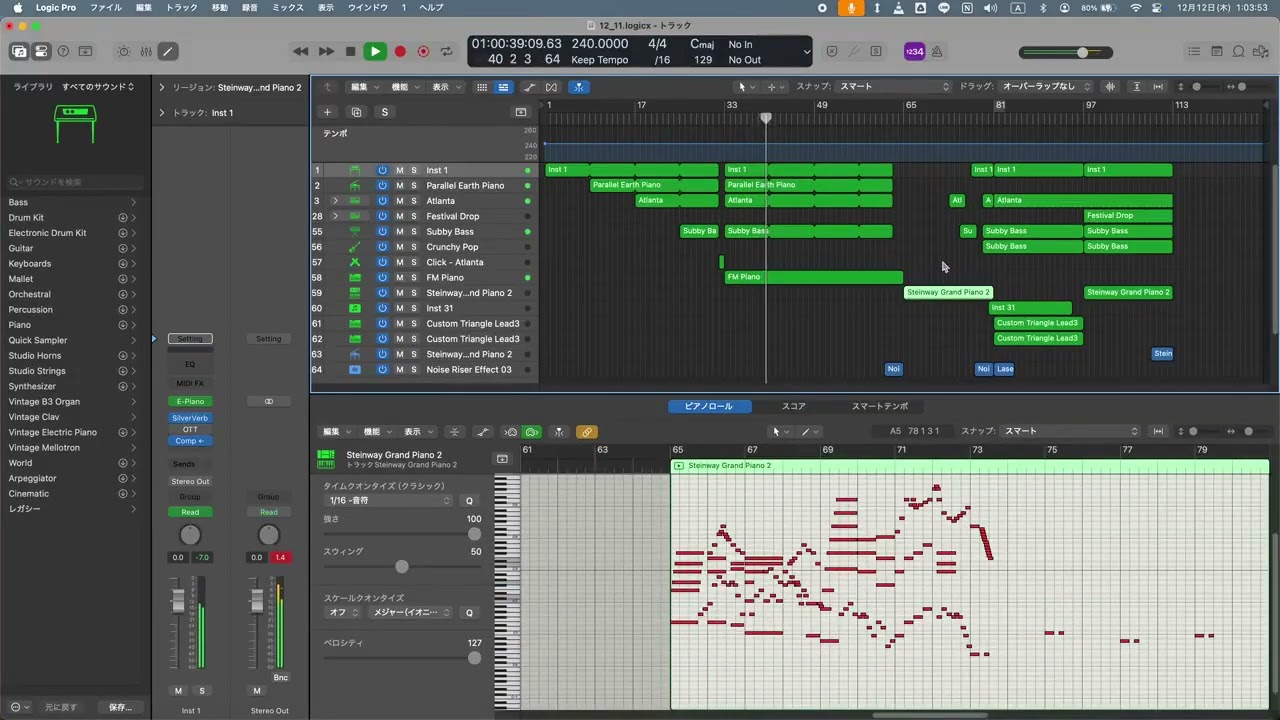Click the Q button for time quantize
The height and width of the screenshot is (720, 1280).
[469, 500]
